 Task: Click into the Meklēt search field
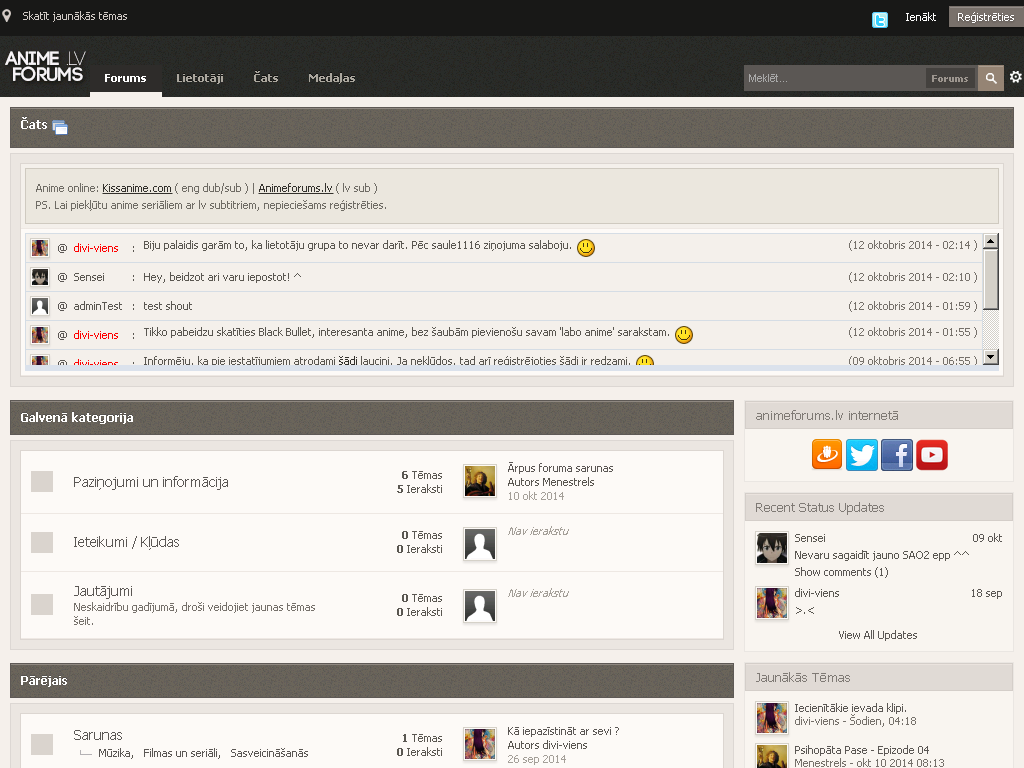(833, 78)
